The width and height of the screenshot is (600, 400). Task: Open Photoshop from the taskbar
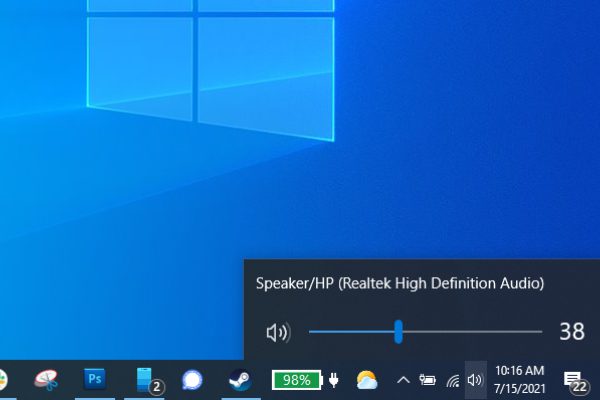coord(95,379)
